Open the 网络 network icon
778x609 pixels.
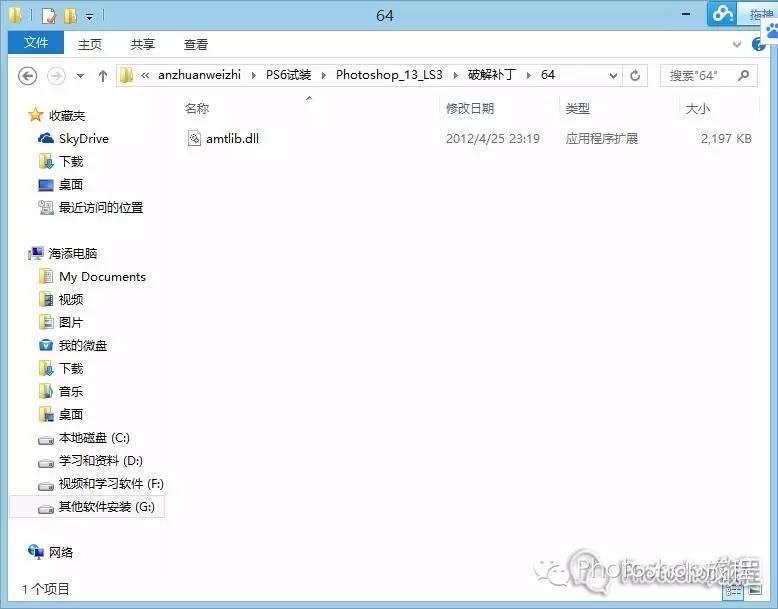37,552
